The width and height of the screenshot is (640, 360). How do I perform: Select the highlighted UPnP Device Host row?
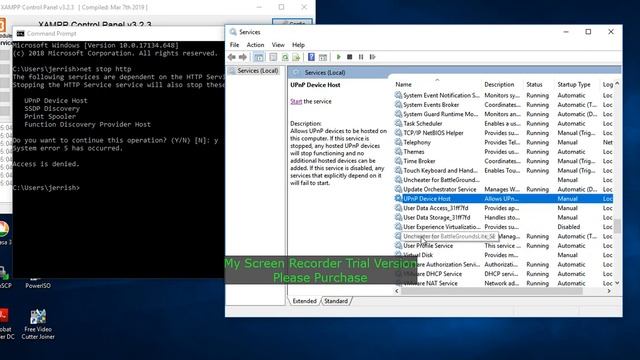(503, 199)
